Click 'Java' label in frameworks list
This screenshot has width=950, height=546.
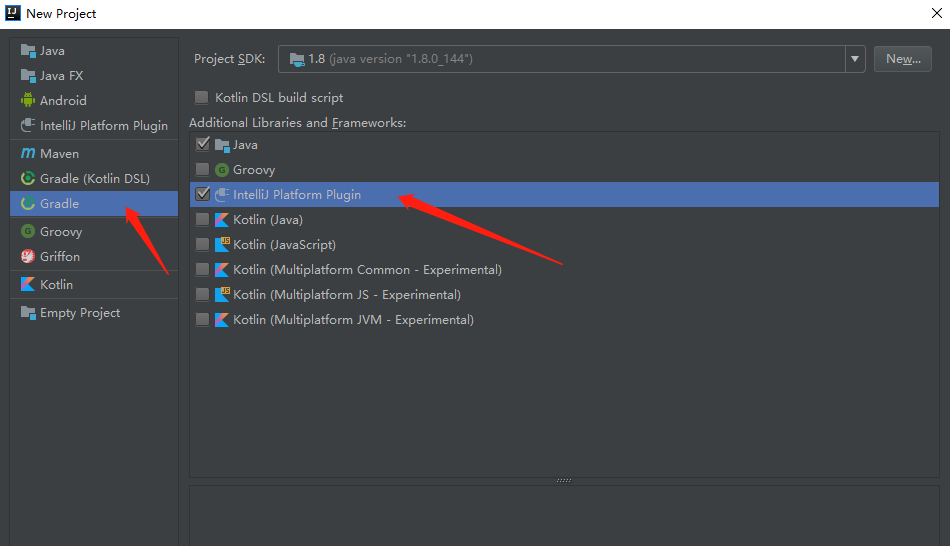coord(245,145)
